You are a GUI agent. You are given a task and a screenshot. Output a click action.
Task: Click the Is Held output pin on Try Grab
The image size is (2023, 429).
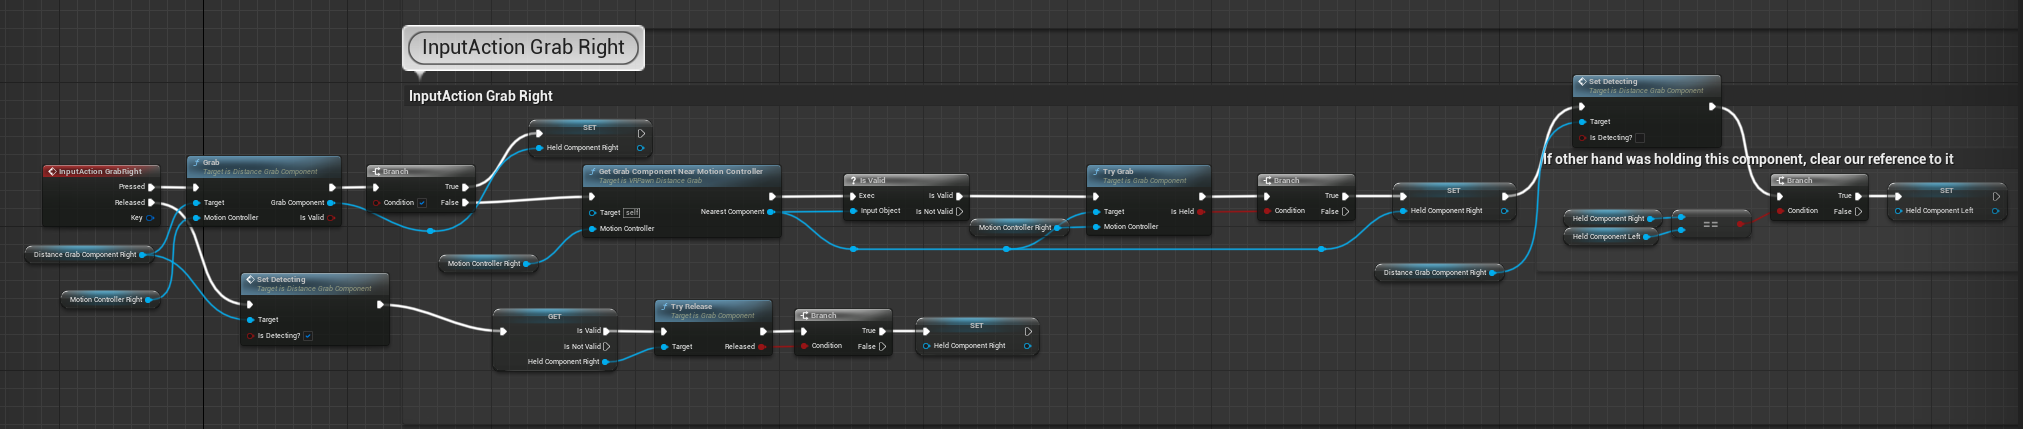coord(1201,211)
